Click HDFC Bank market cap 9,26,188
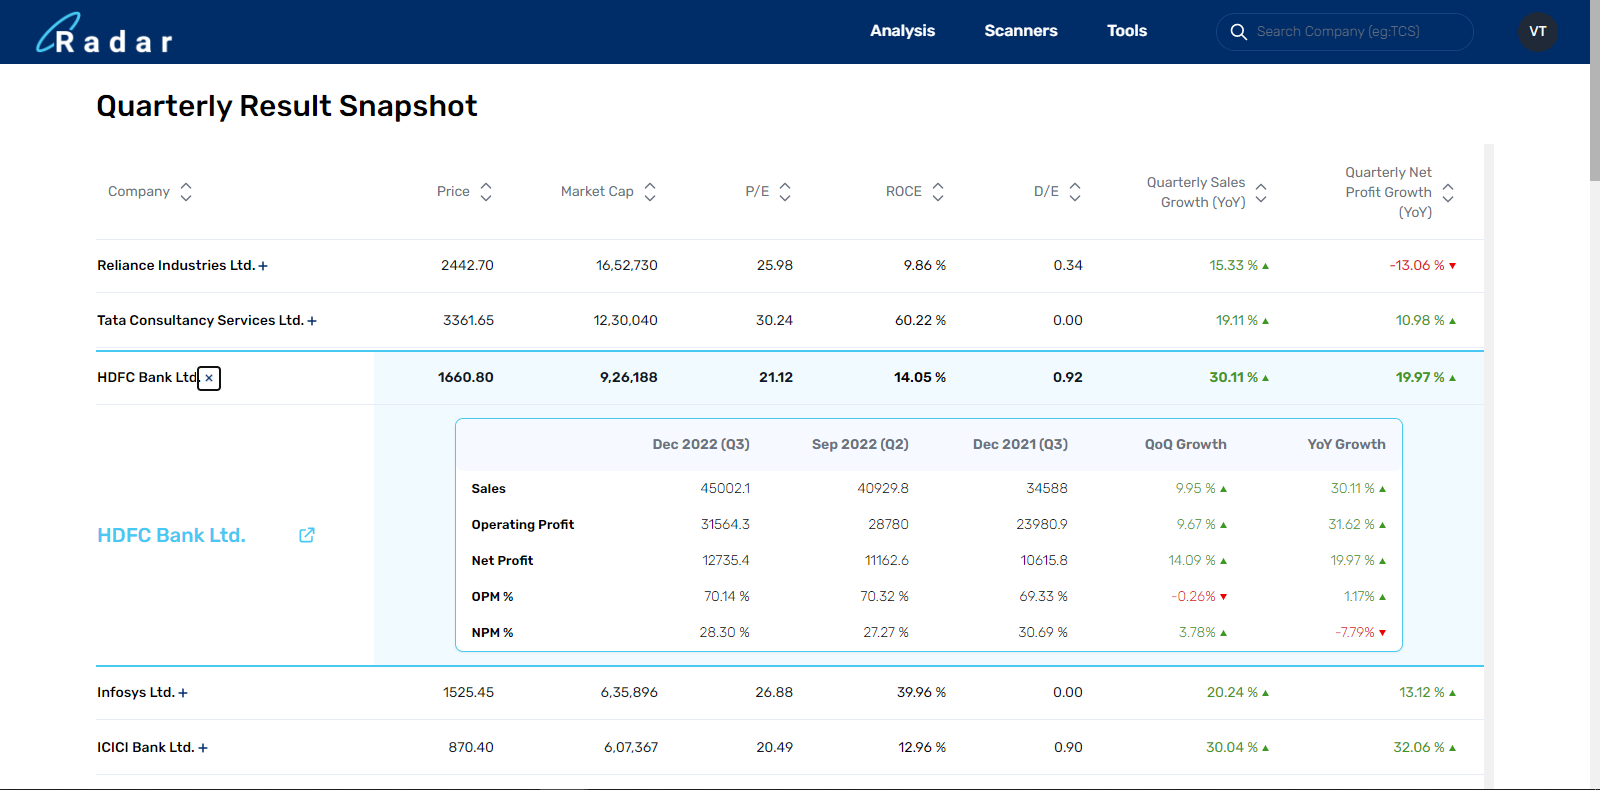Viewport: 1600px width, 790px height. click(629, 377)
